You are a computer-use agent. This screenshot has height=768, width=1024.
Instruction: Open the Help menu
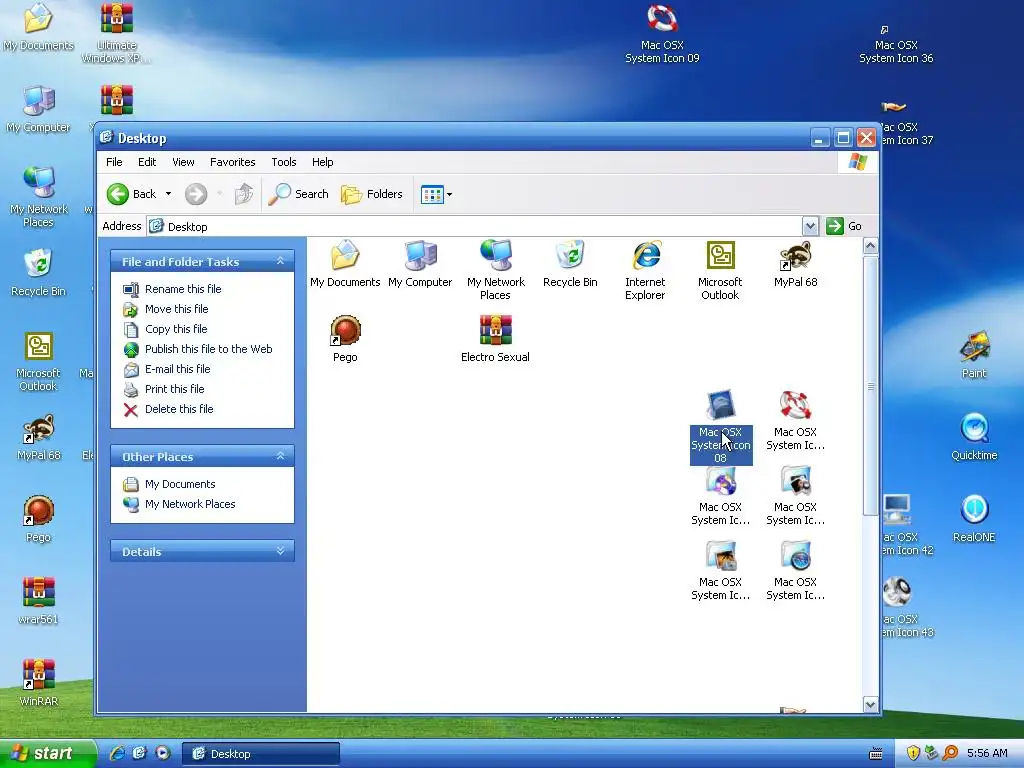point(323,162)
